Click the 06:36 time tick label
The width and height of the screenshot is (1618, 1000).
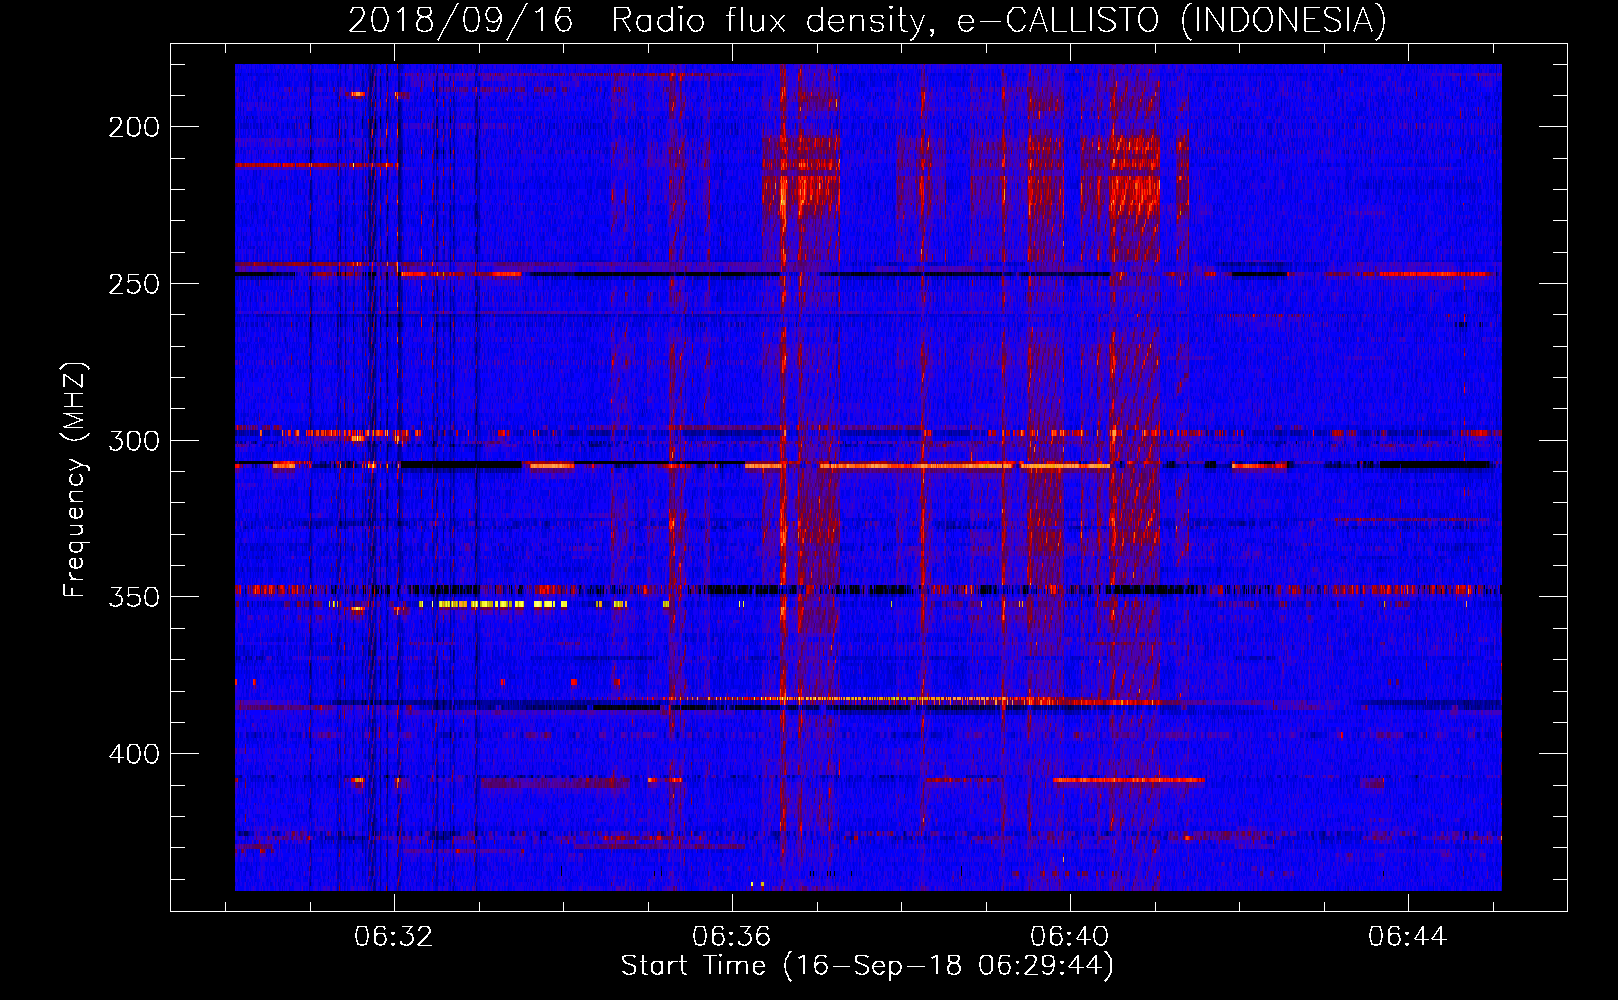(x=732, y=937)
